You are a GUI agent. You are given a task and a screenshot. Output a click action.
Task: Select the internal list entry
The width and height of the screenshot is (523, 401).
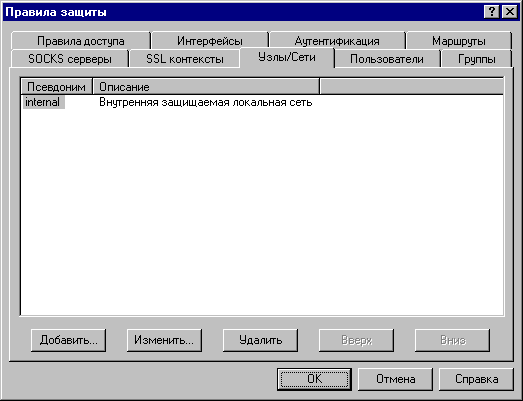click(43, 102)
